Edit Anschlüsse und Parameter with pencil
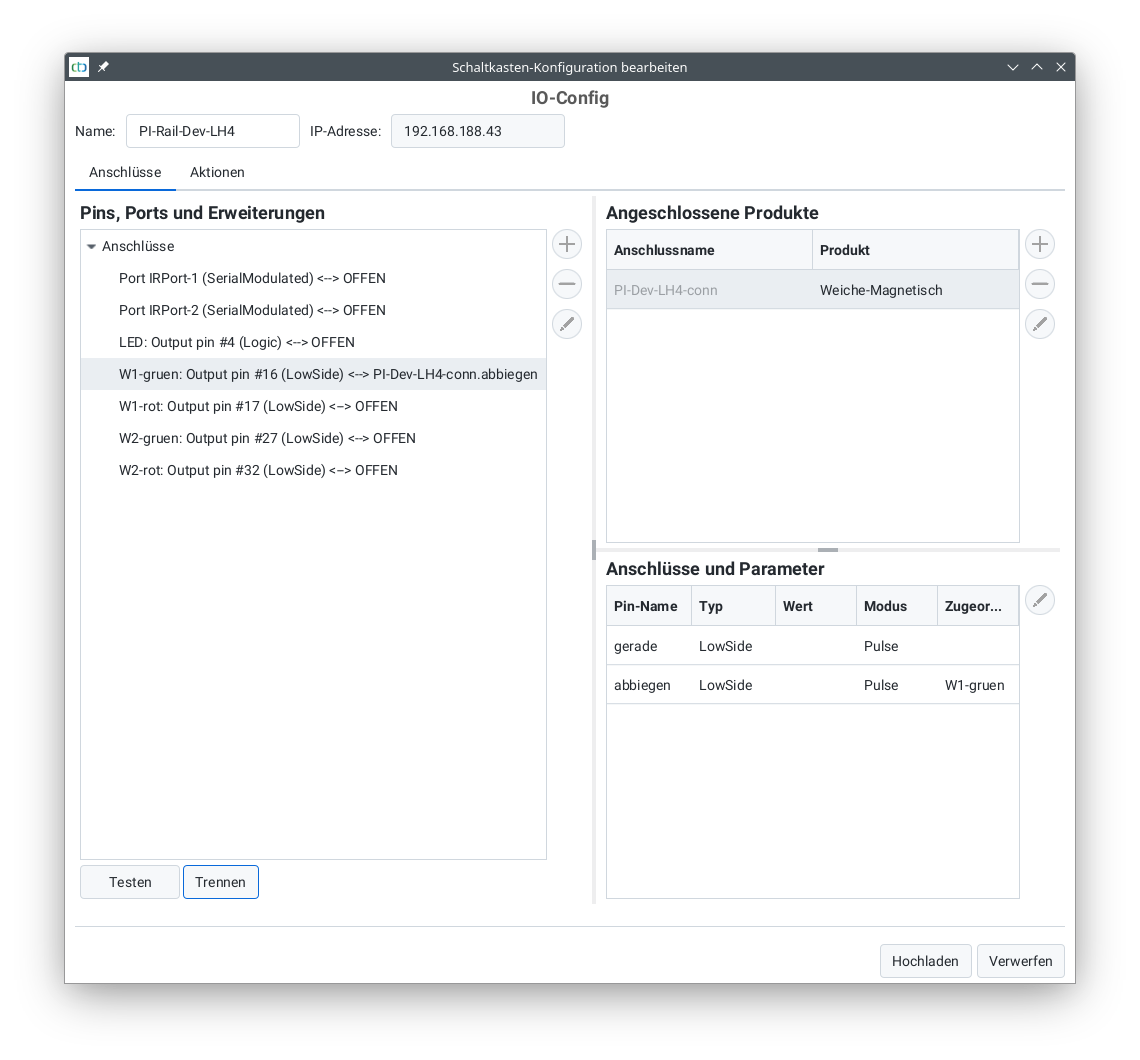Viewport: 1140px width, 1060px height. coord(1040,600)
